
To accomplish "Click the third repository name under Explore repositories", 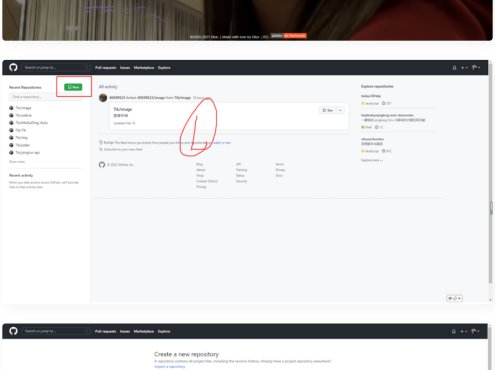I will (x=373, y=139).
